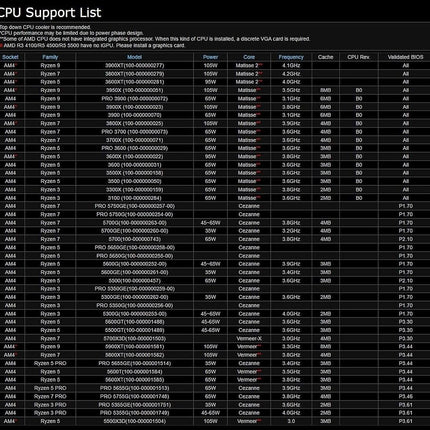Screen dimensions: 430x430
Task: Click the Model column header
Action: click(x=134, y=57)
